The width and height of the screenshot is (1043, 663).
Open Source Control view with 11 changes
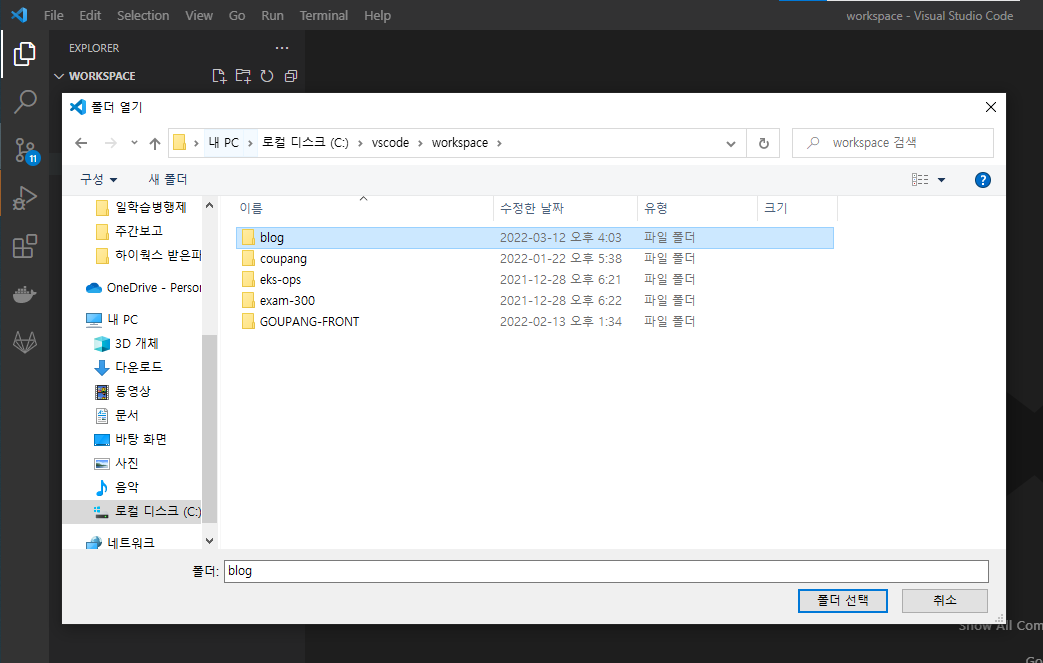click(26, 151)
